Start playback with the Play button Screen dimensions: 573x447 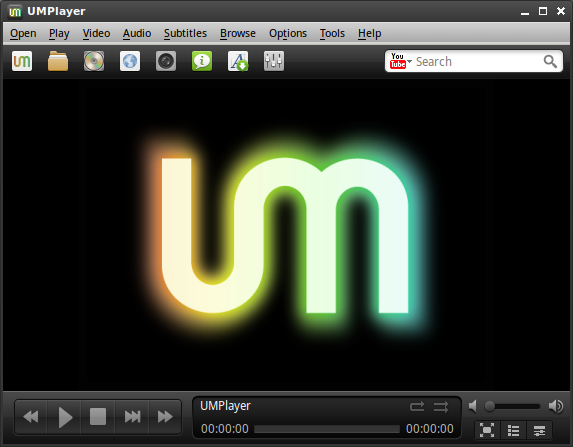pos(65,417)
